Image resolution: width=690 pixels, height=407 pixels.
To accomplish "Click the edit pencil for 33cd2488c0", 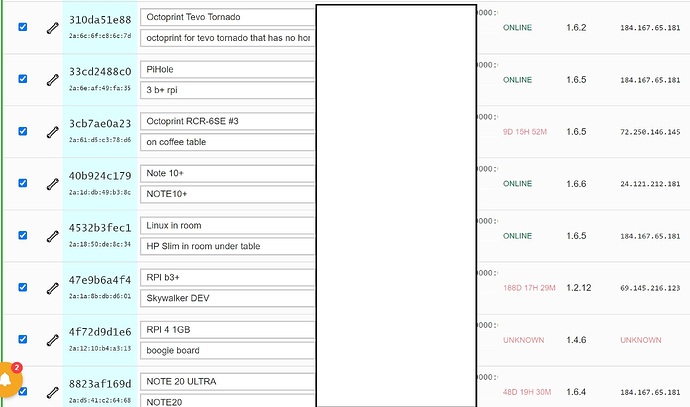I will click(52, 79).
